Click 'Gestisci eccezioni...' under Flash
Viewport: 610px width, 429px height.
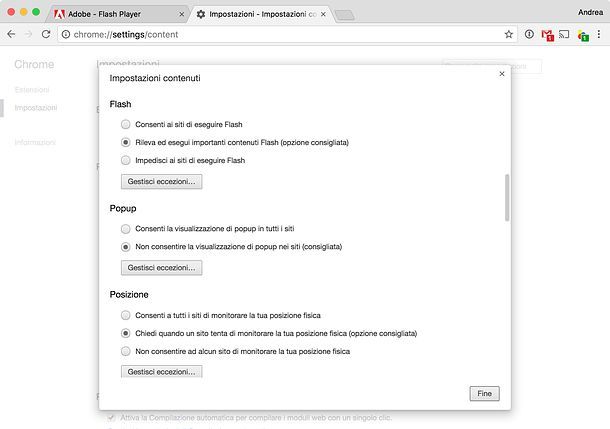(x=161, y=182)
